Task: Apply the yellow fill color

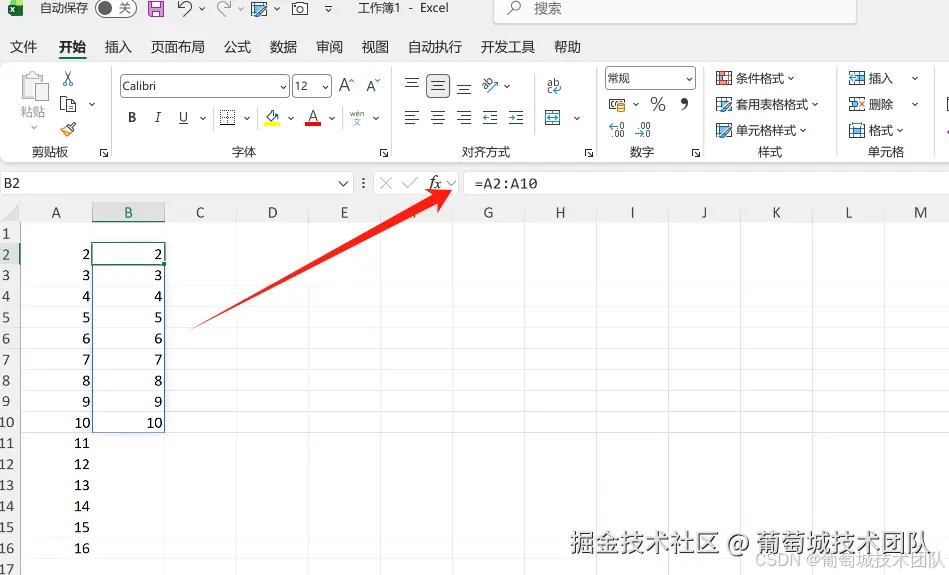Action: [x=272, y=117]
